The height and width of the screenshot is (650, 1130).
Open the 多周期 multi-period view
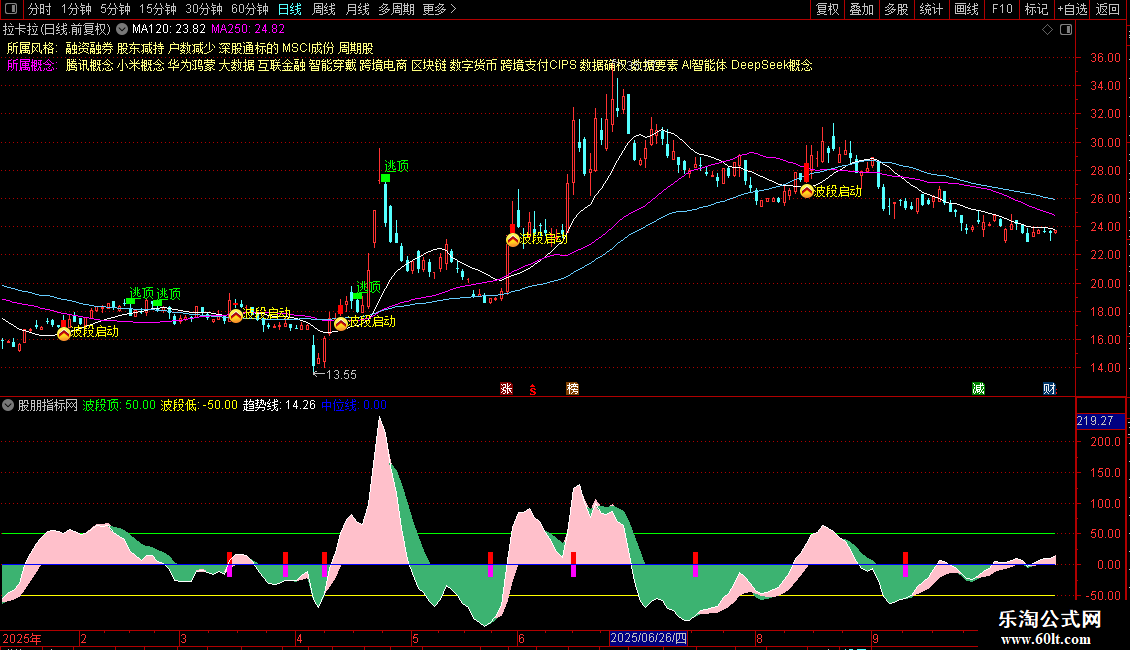coord(396,9)
